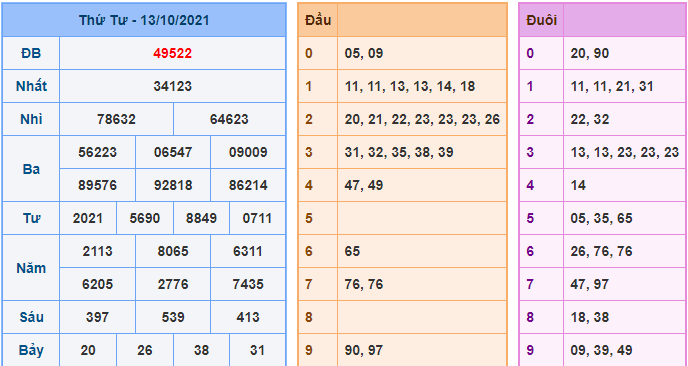
Task: Select Đuôi row values 22, 32
Action: [x=590, y=119]
